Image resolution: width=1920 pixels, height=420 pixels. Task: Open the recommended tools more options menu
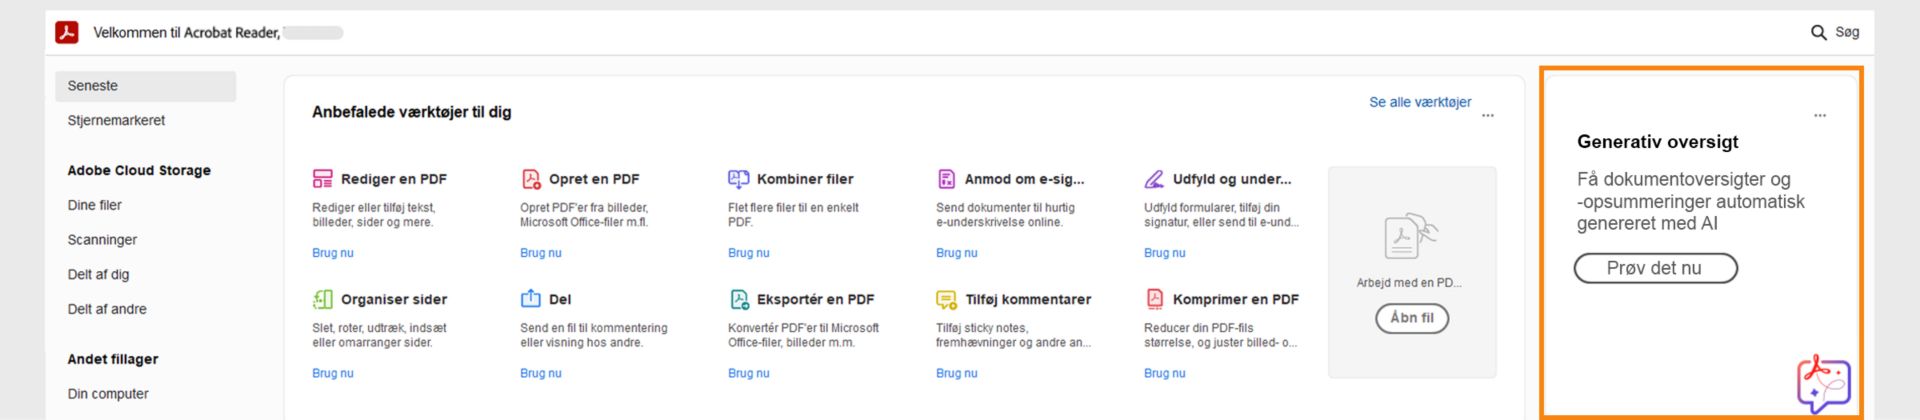click(x=1488, y=116)
